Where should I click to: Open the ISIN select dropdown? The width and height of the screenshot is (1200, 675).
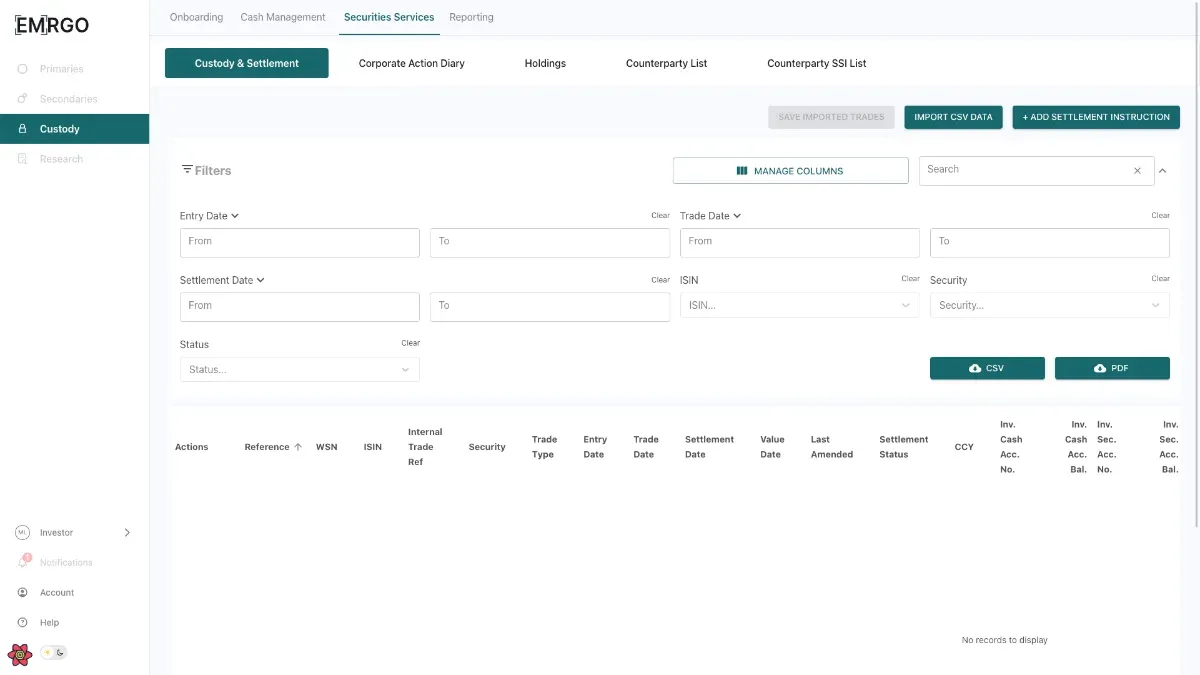[x=800, y=306]
